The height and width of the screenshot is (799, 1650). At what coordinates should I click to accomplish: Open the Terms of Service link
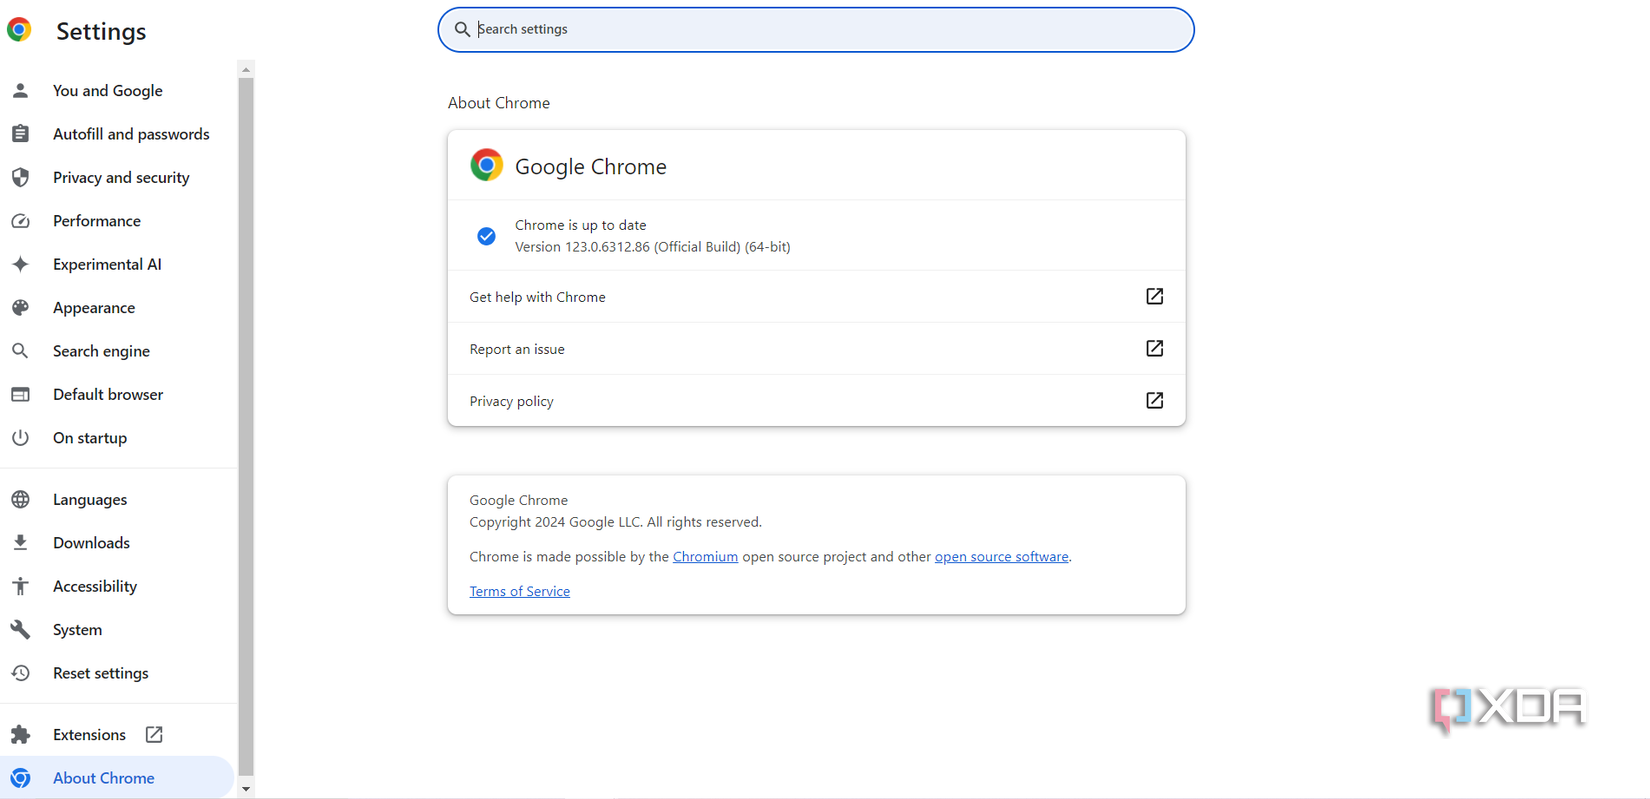click(519, 591)
